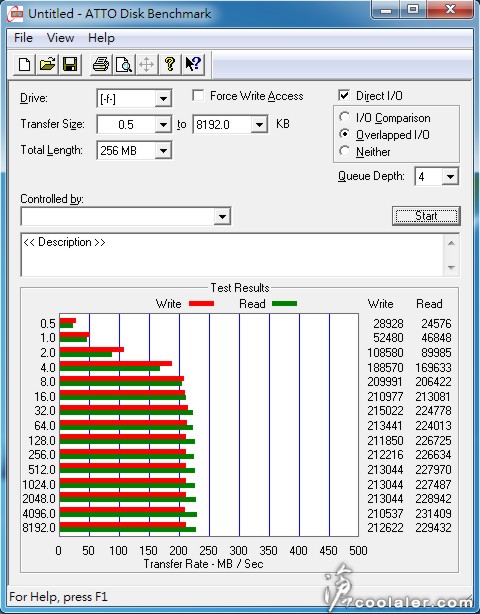
Task: Click the Open folder toolbar icon
Action: (x=47, y=64)
